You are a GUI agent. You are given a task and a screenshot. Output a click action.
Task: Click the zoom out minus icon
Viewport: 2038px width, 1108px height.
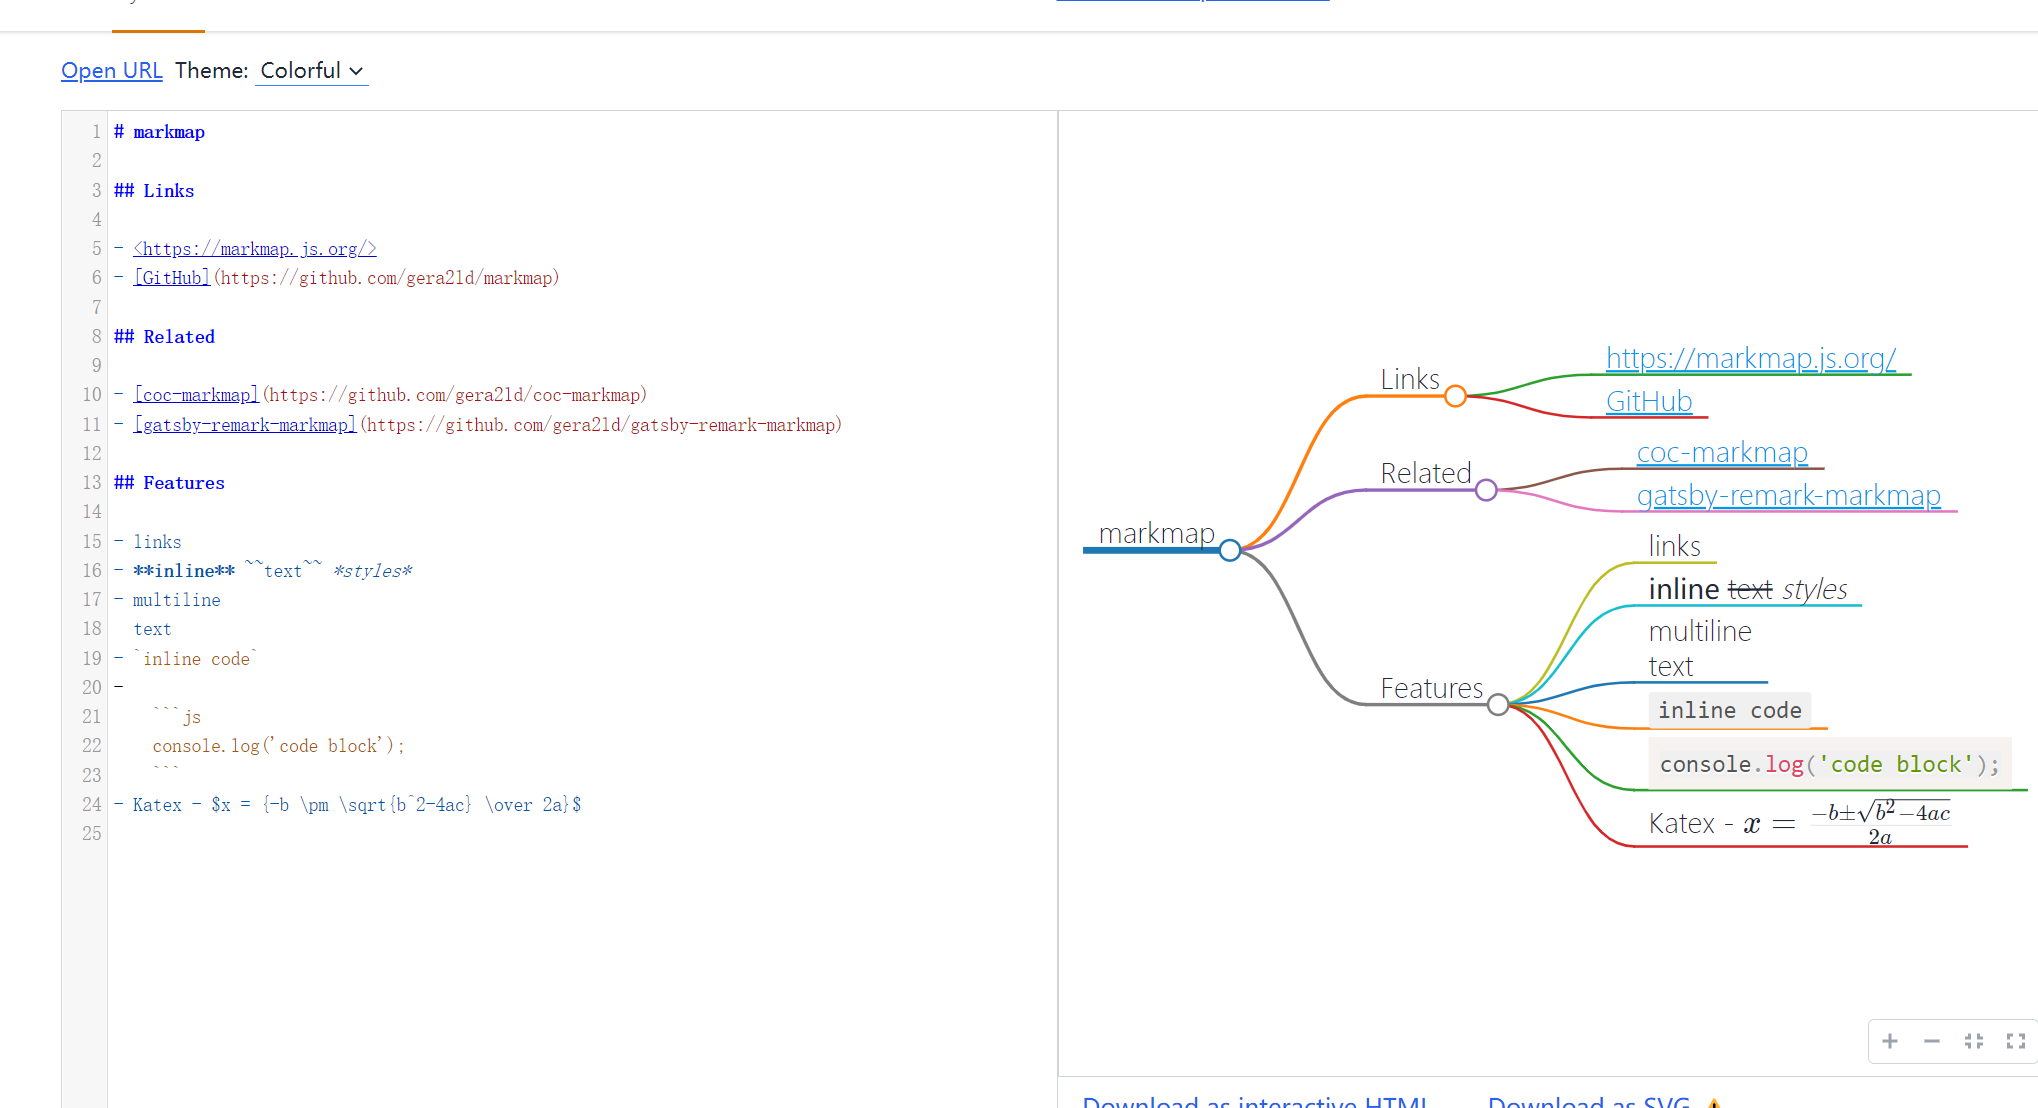tap(1931, 1041)
